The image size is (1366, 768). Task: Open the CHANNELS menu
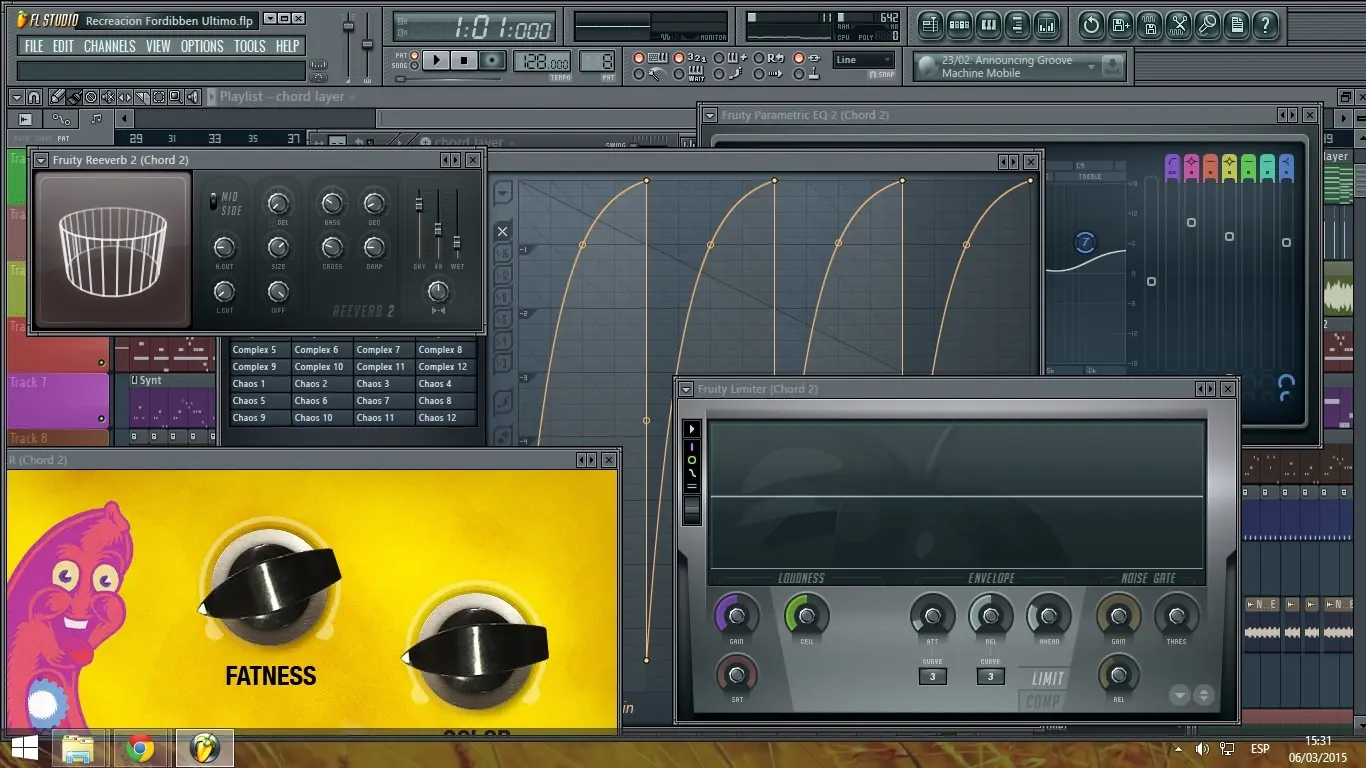109,46
